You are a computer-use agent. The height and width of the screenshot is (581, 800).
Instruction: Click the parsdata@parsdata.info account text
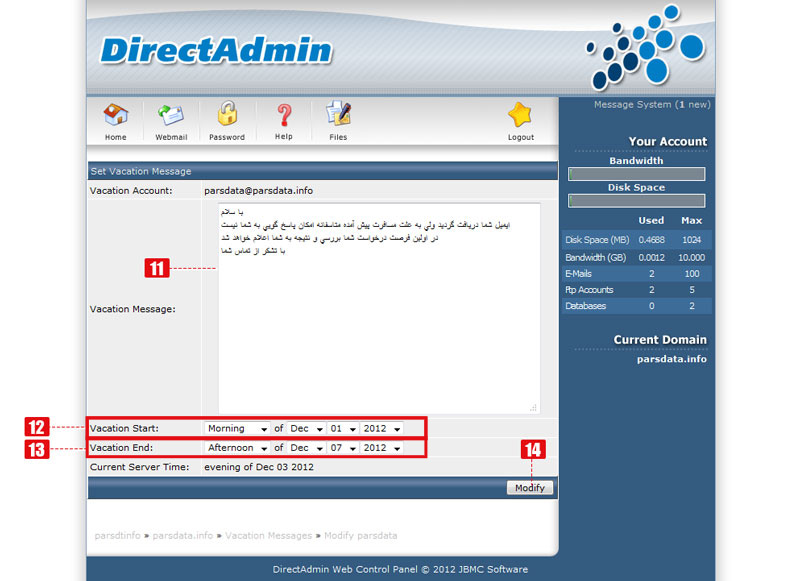click(258, 191)
